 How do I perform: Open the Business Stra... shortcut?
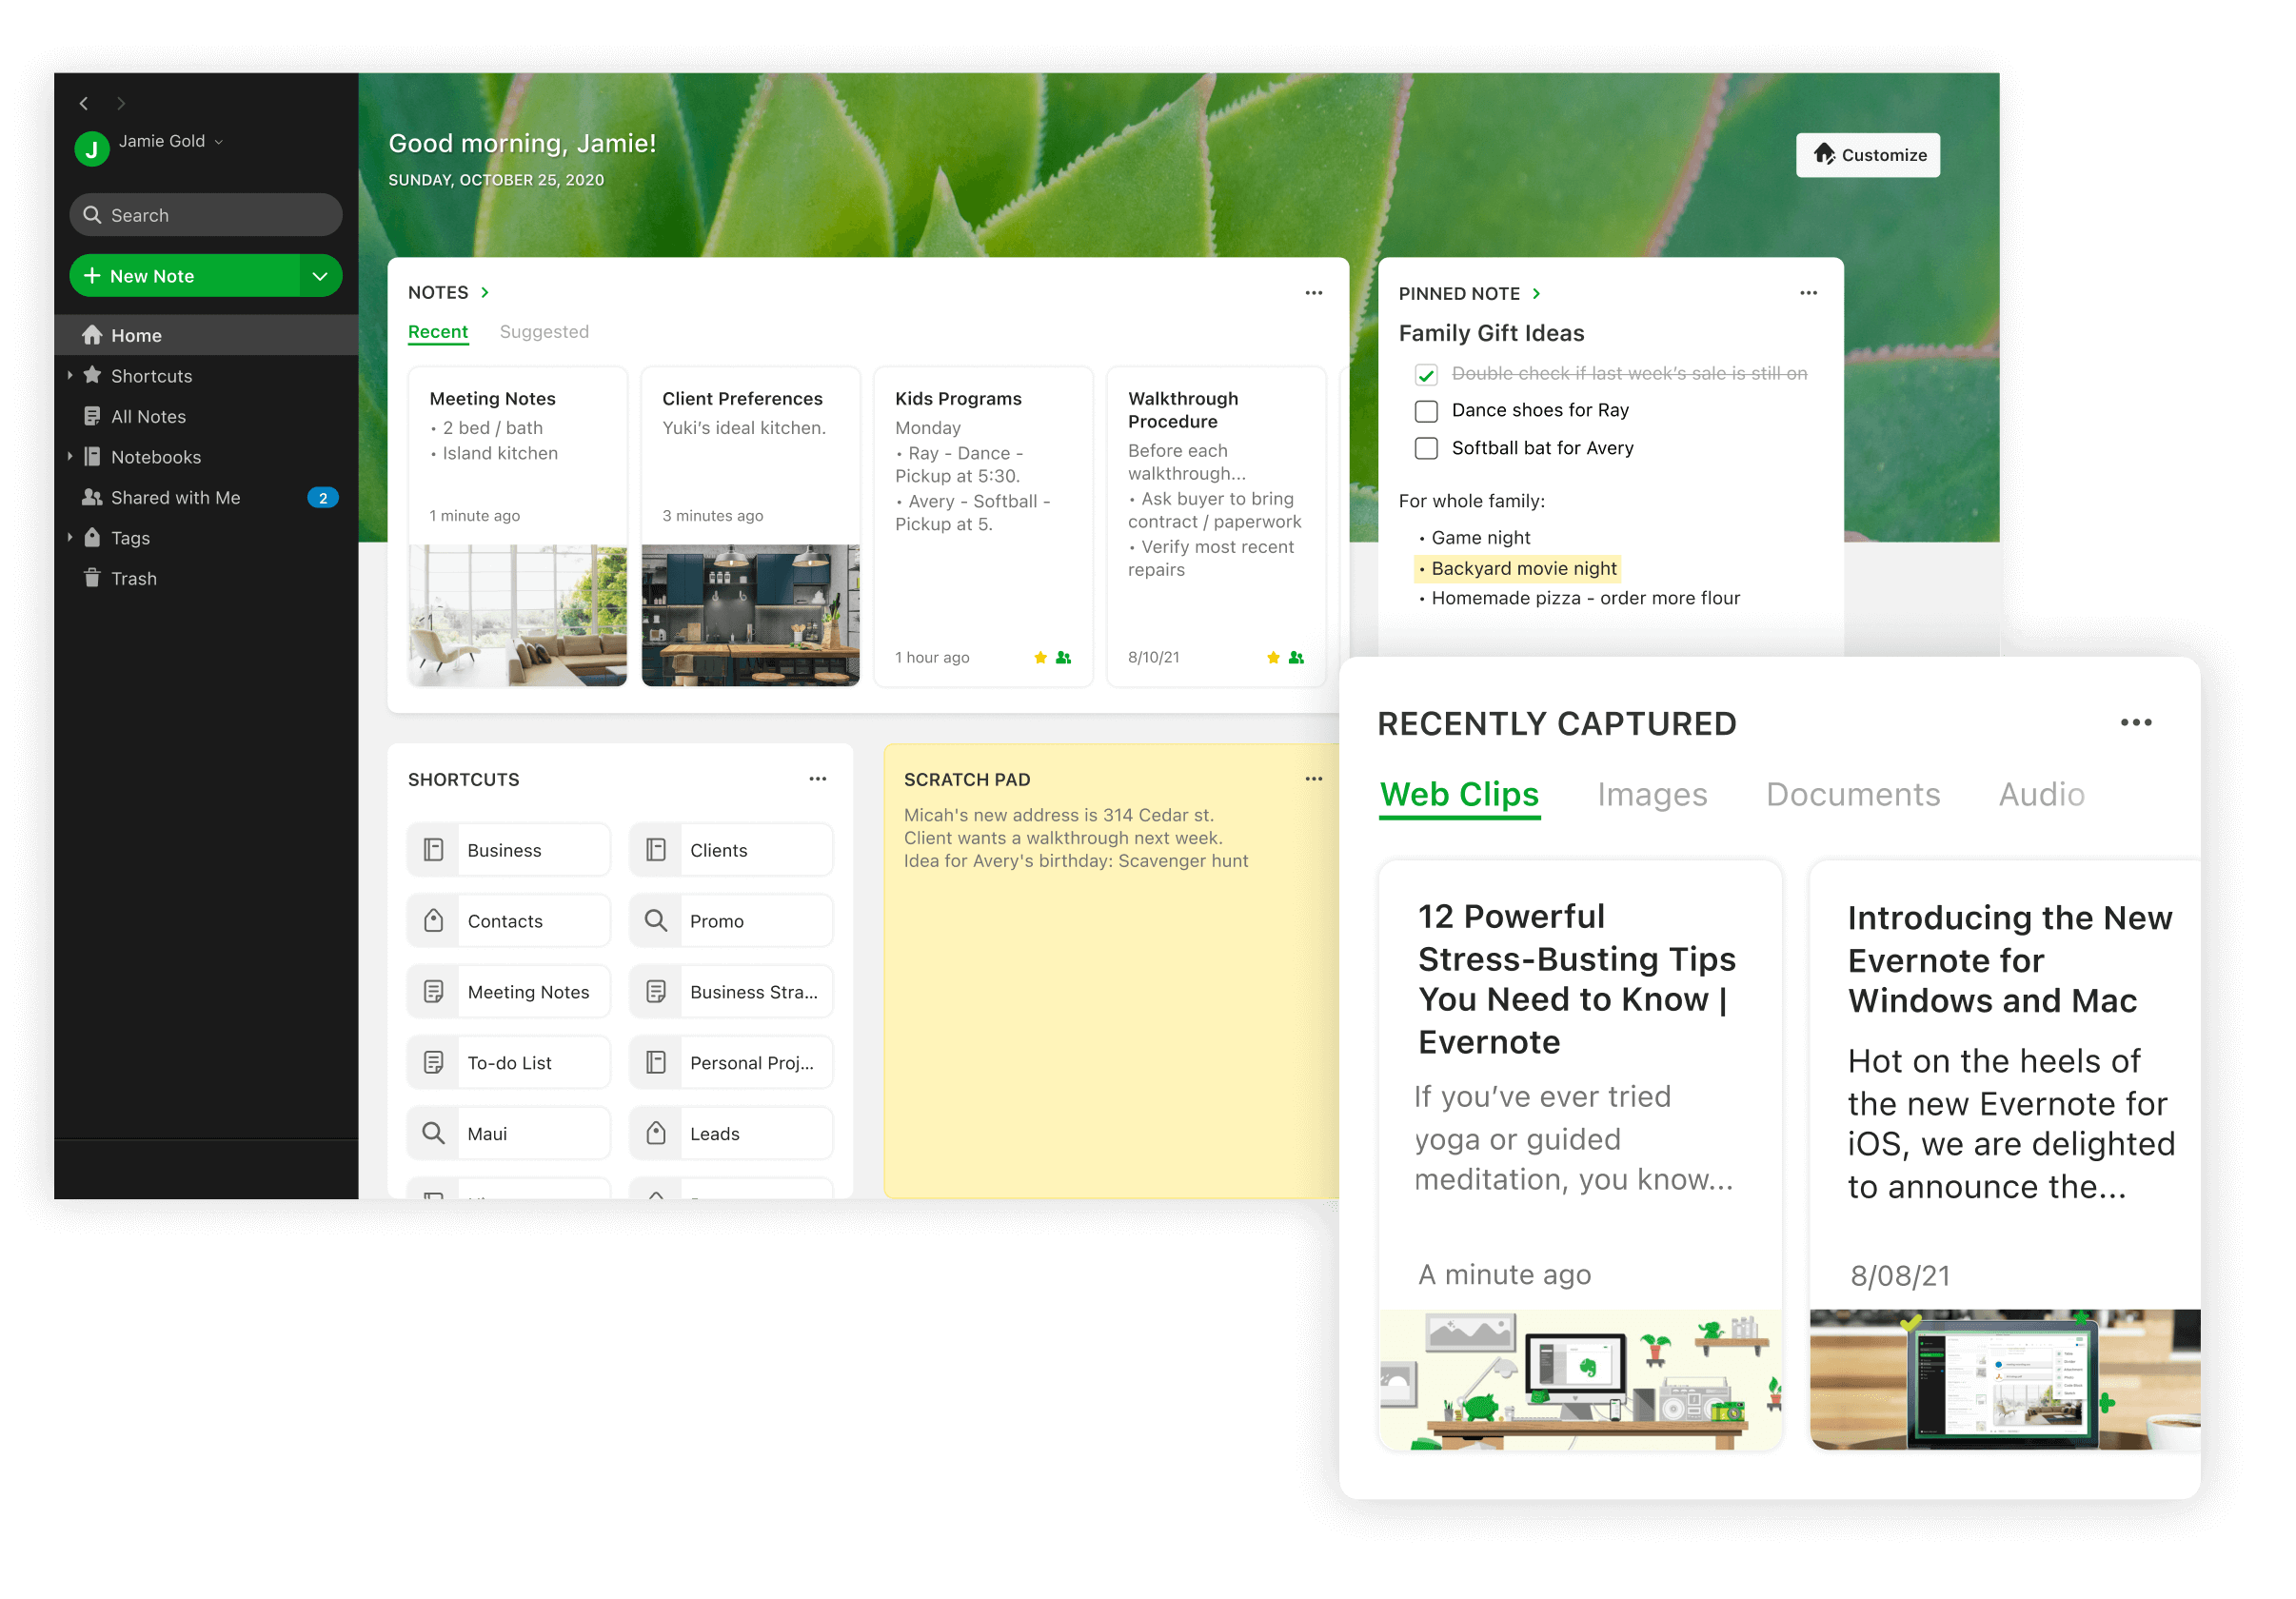pos(731,992)
